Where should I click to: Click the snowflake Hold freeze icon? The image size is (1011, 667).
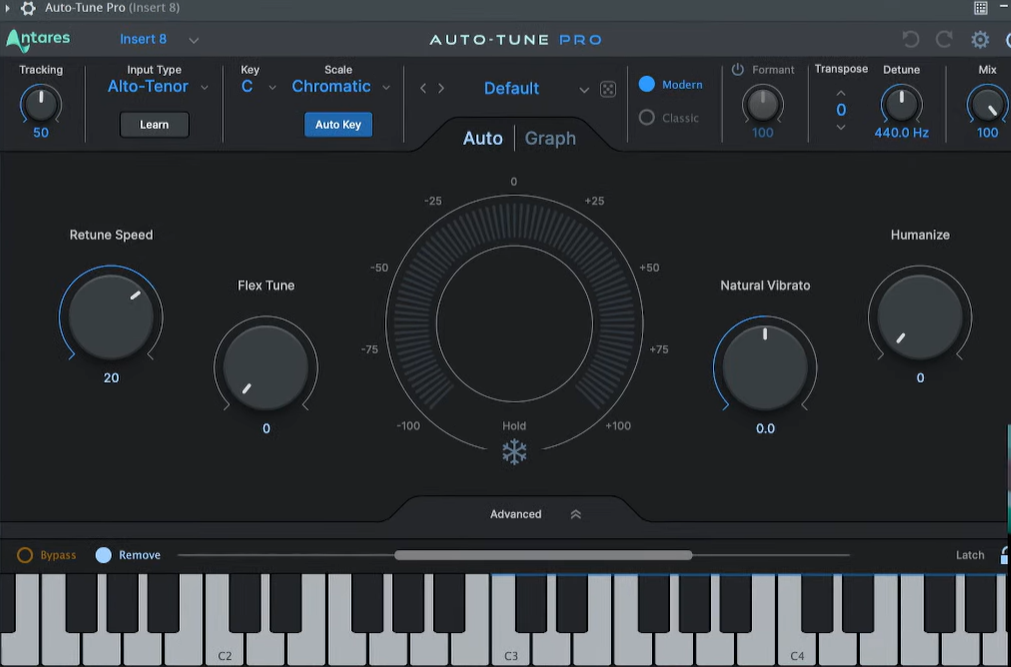click(x=514, y=452)
